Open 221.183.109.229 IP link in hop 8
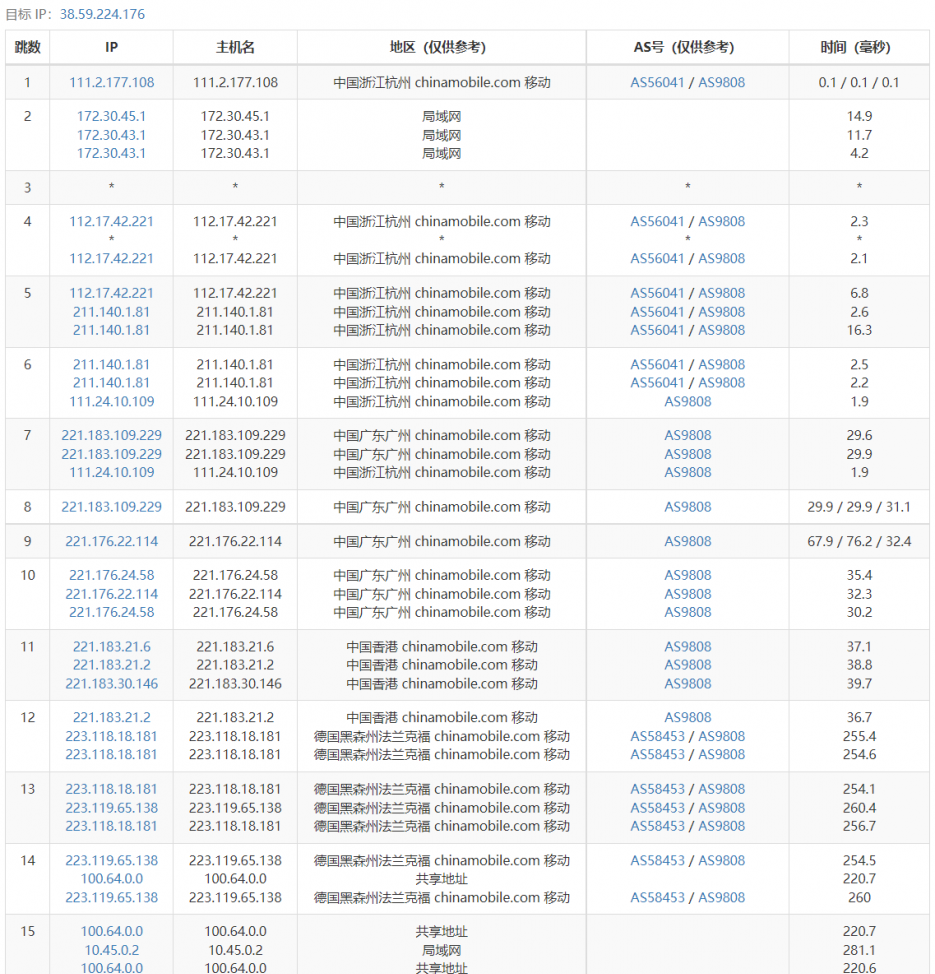The image size is (935, 974). [112, 507]
